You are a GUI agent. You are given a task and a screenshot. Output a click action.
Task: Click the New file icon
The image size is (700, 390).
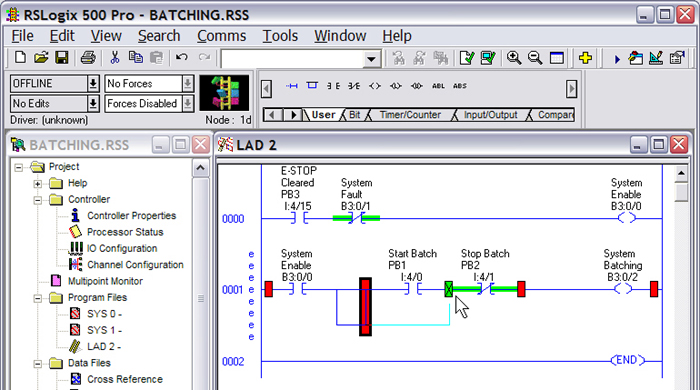20,58
